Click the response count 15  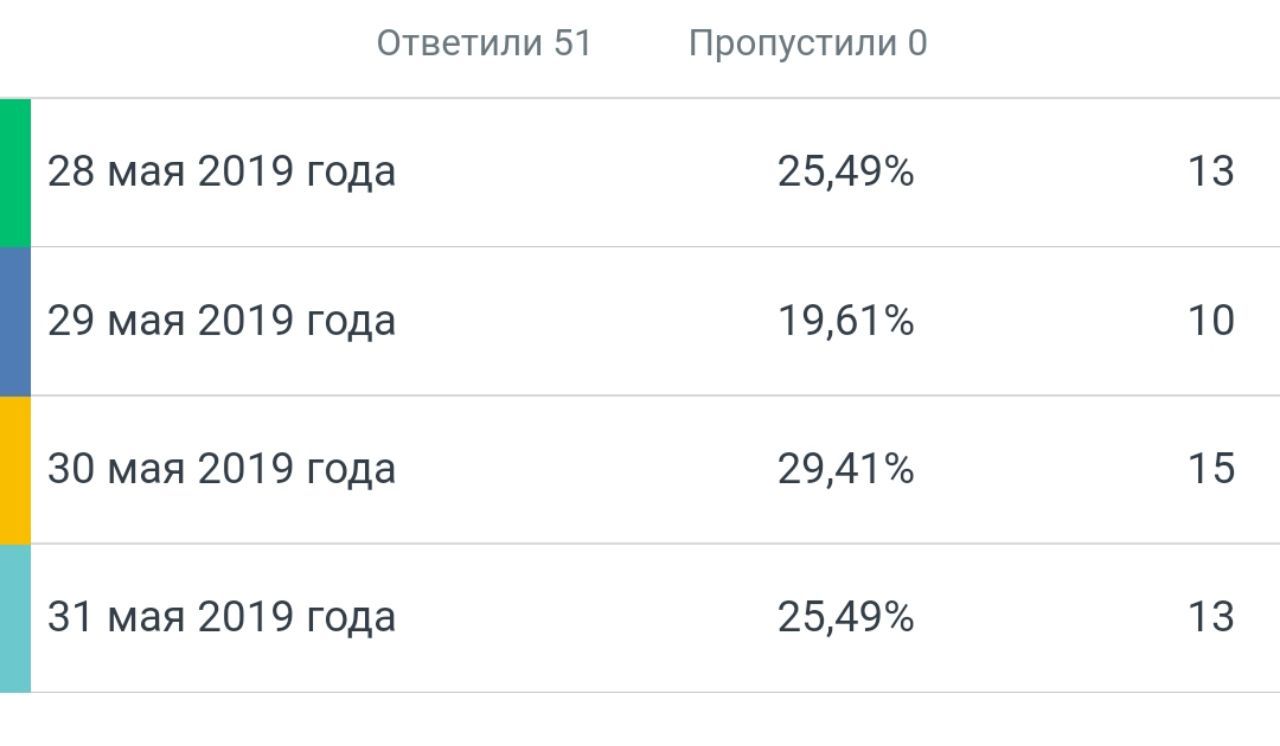pos(1211,469)
